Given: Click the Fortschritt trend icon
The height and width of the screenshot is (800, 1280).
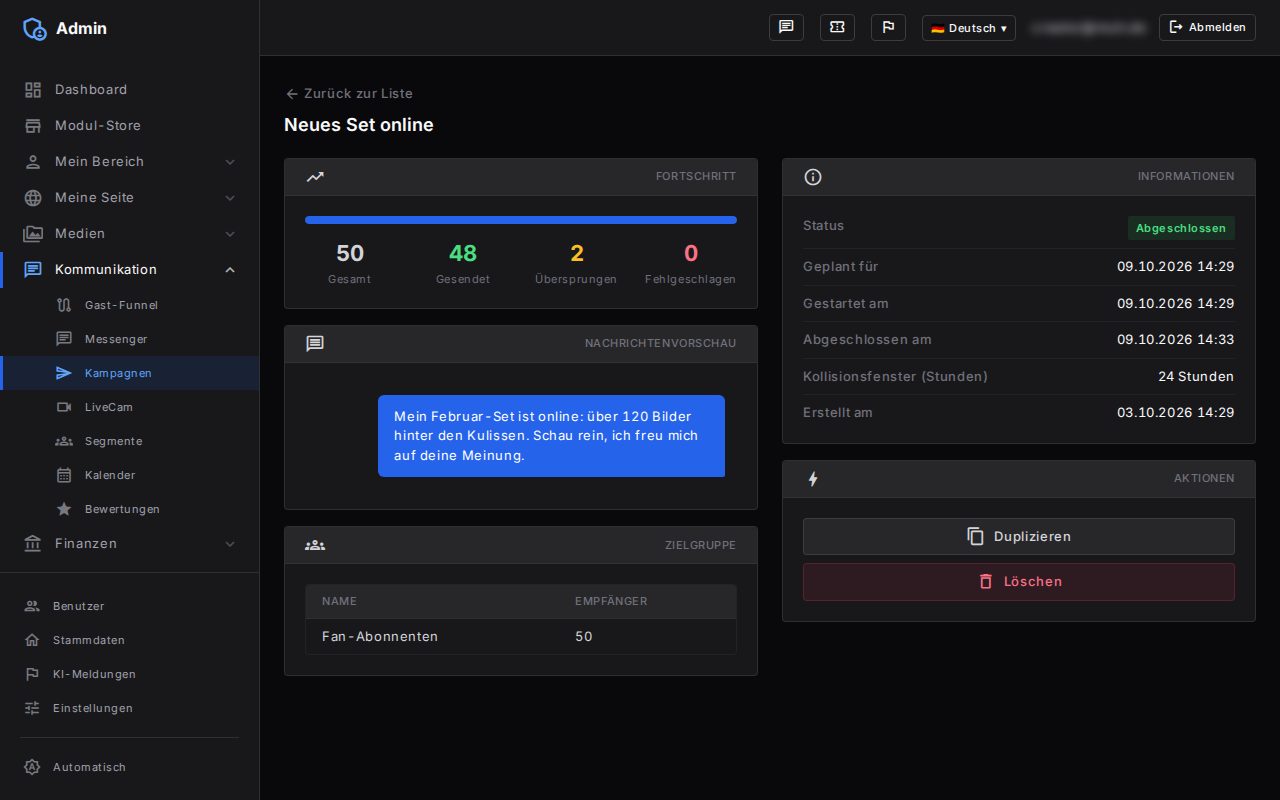Looking at the screenshot, I should click(x=315, y=177).
